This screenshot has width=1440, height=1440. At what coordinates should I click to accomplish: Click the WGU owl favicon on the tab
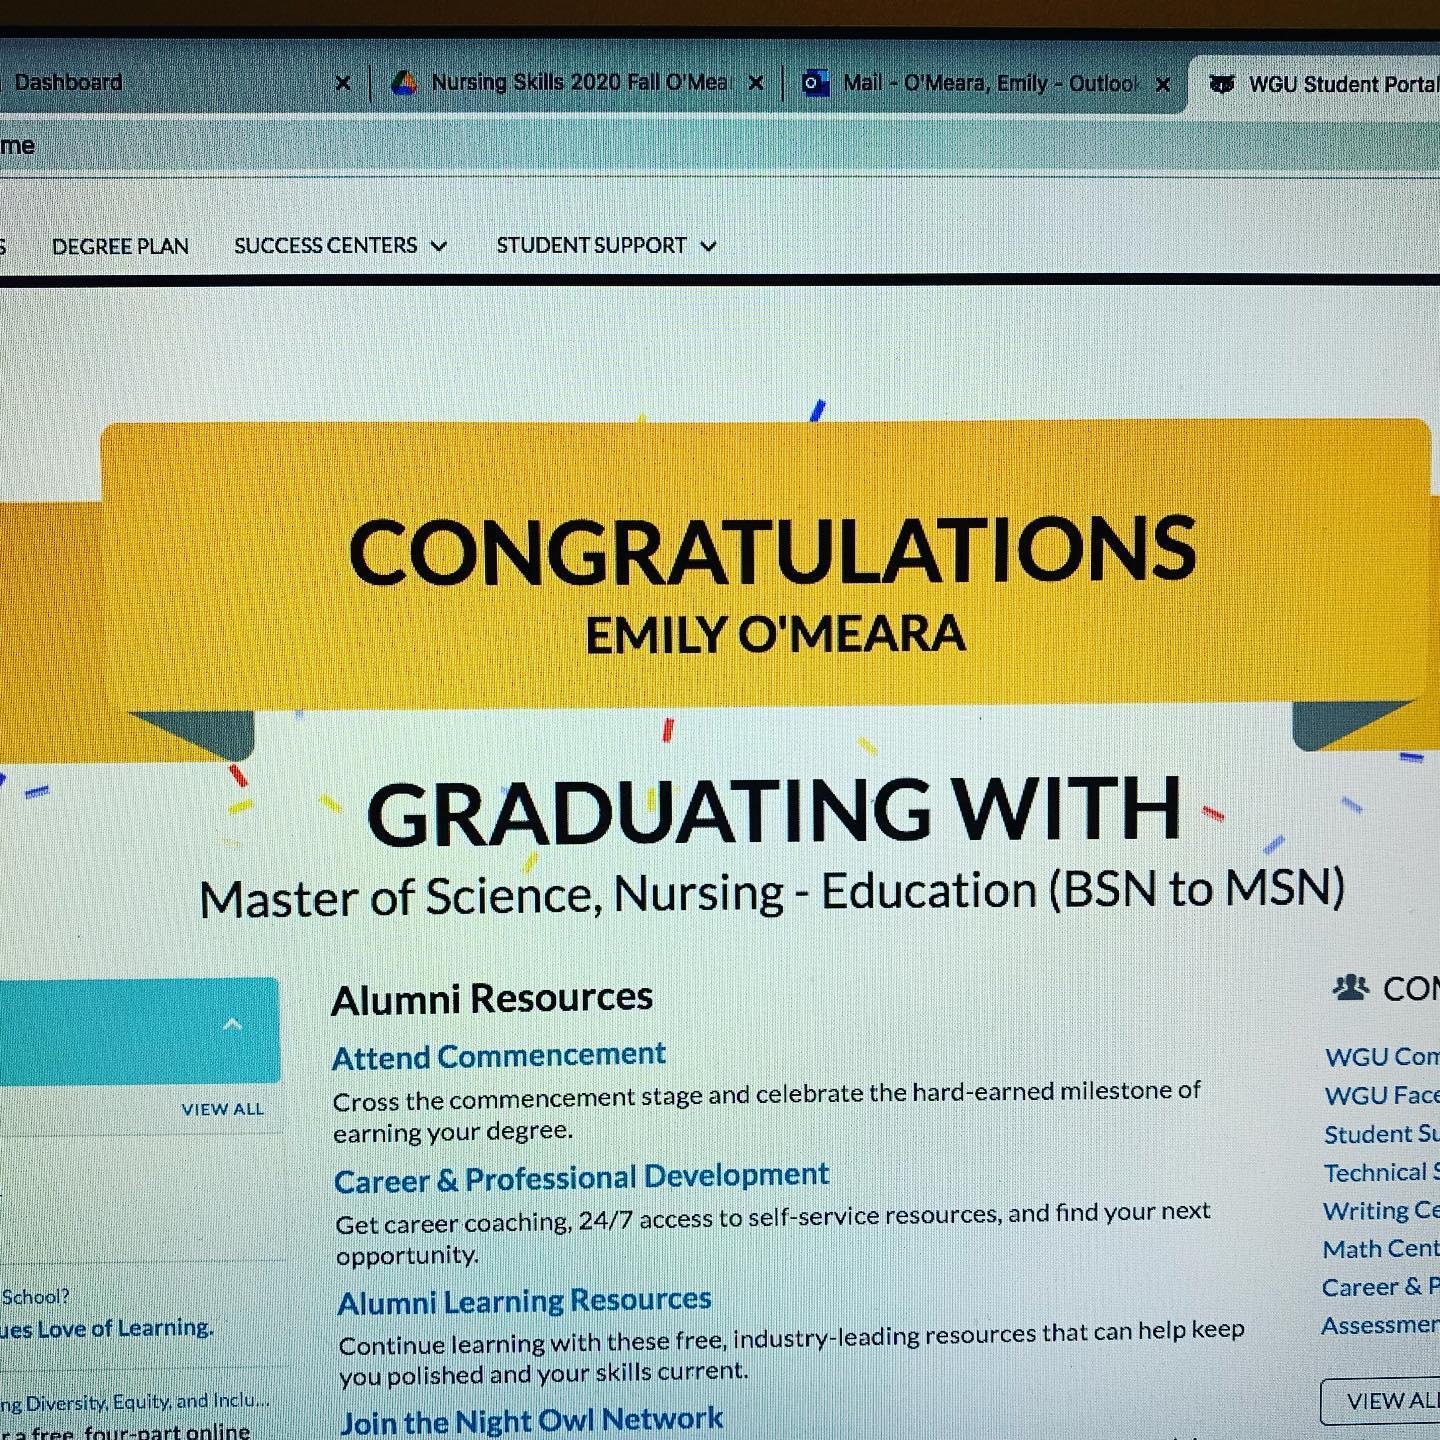pyautogui.click(x=1222, y=85)
